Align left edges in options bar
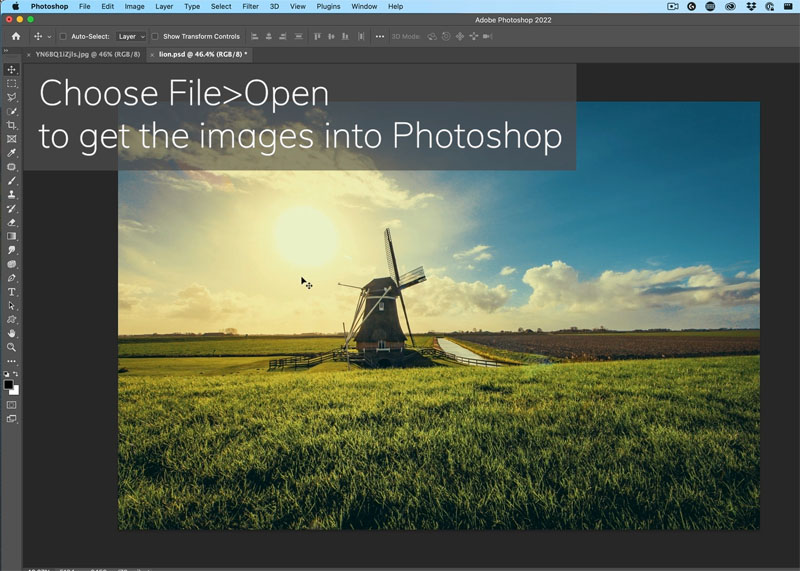 tap(255, 36)
